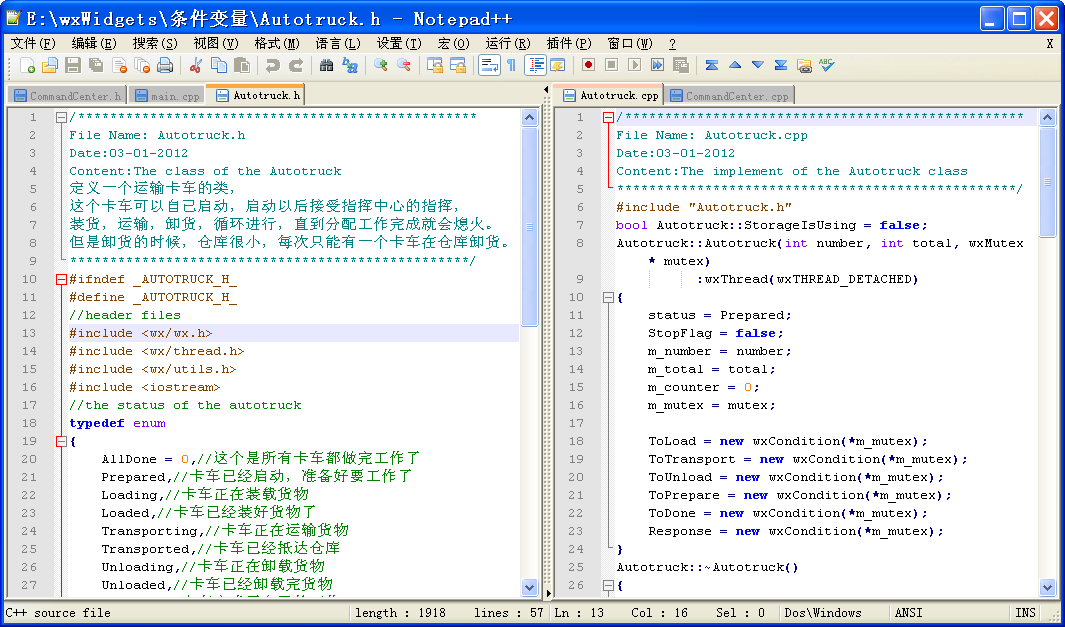Start macro recording with the red dot

[x=588, y=65]
